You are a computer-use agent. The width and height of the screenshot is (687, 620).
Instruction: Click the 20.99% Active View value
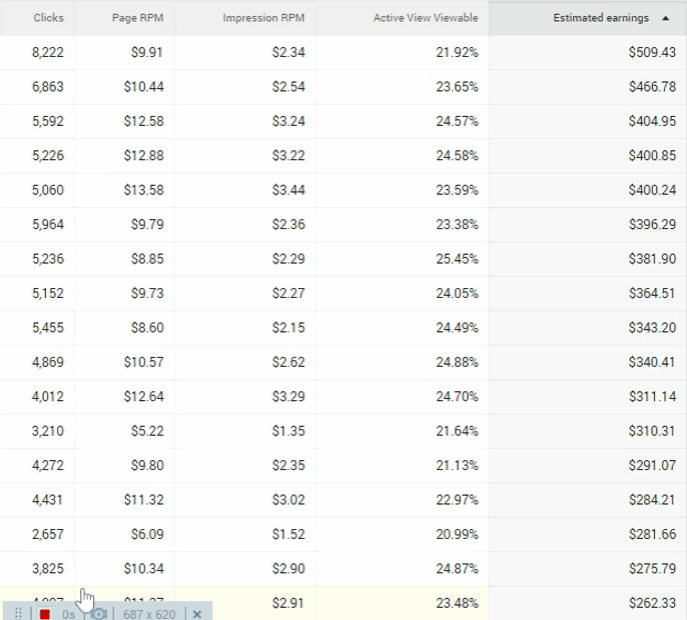(457, 534)
